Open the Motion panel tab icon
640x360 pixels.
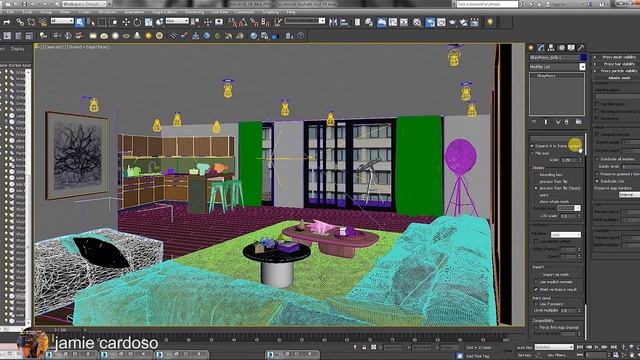(562, 48)
